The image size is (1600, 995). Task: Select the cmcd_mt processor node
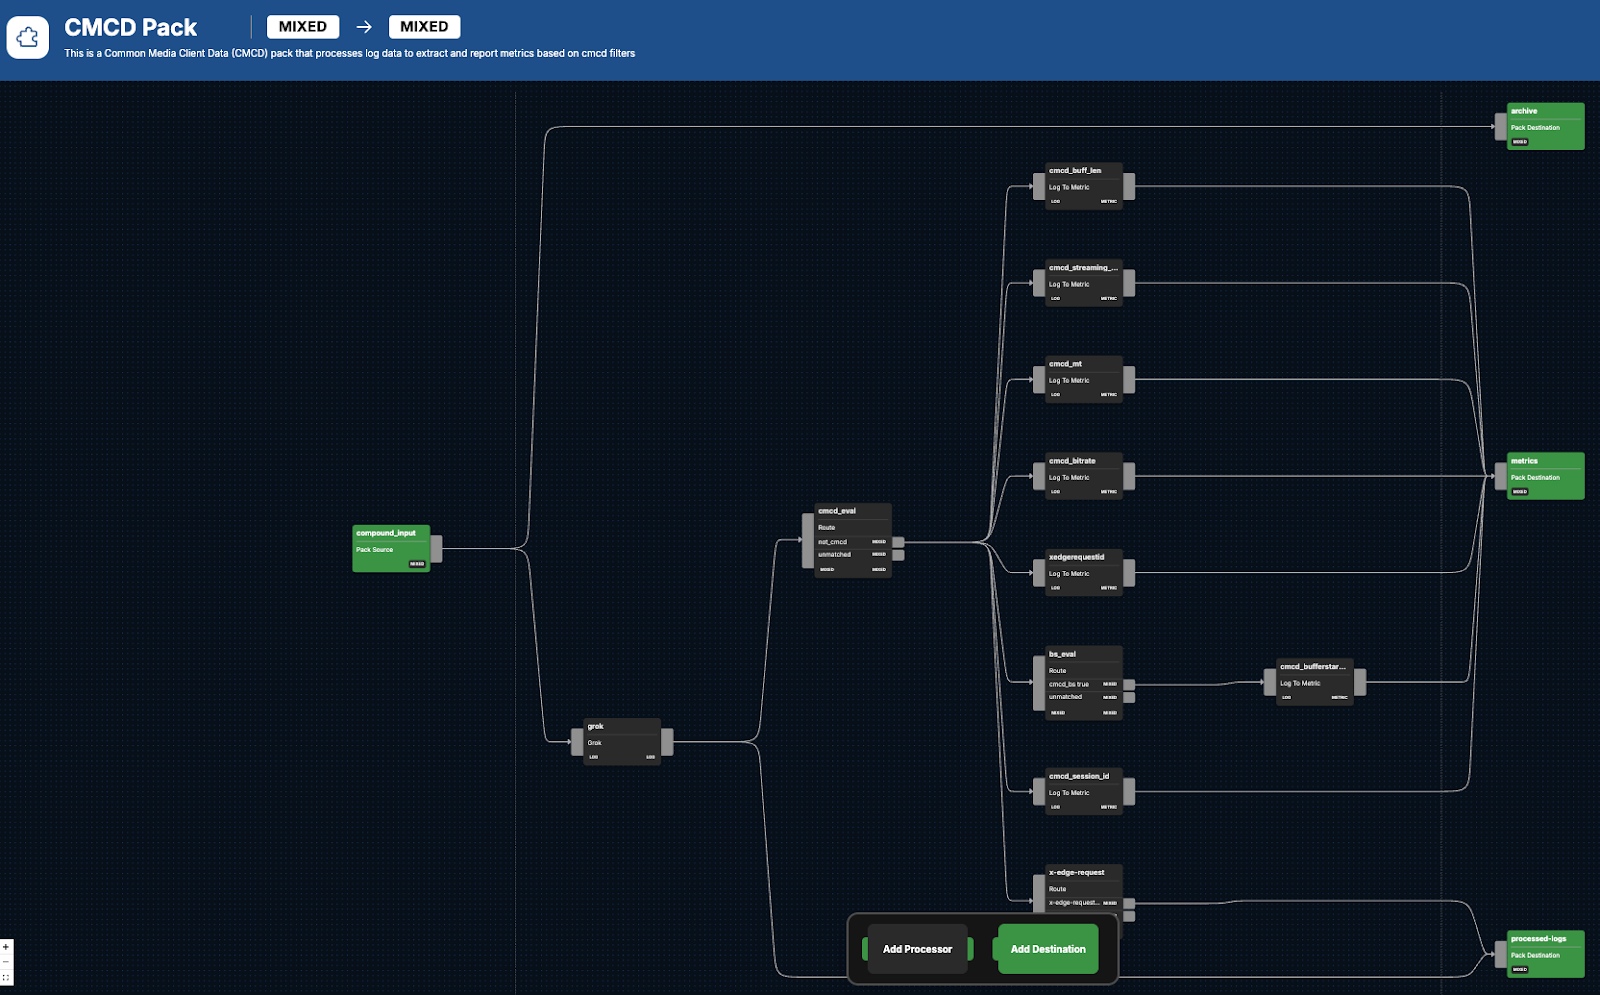pos(1083,379)
